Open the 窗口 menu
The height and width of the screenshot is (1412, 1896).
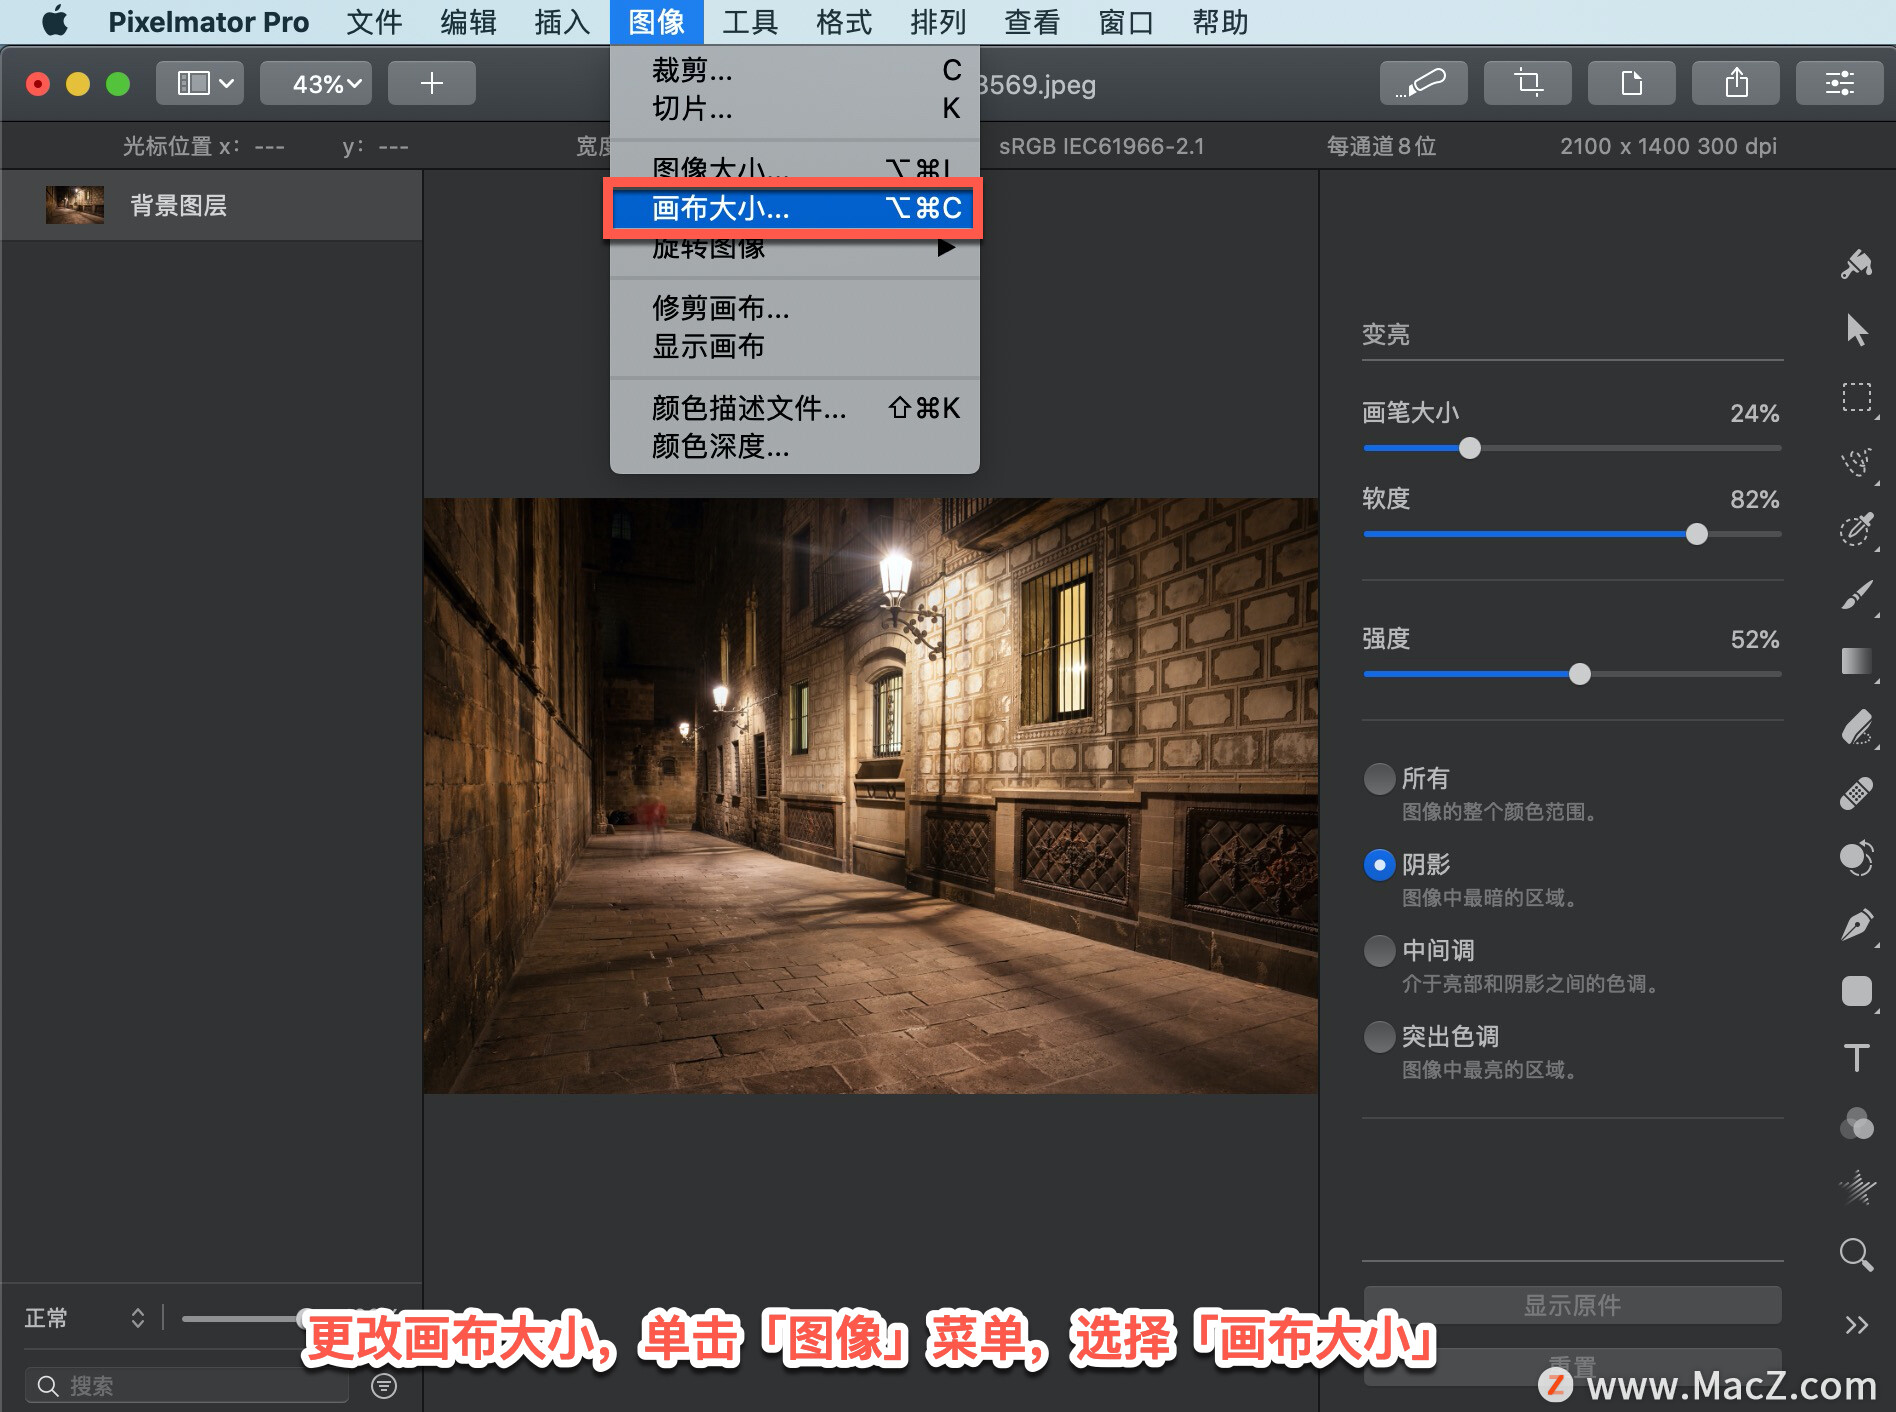tap(1127, 22)
